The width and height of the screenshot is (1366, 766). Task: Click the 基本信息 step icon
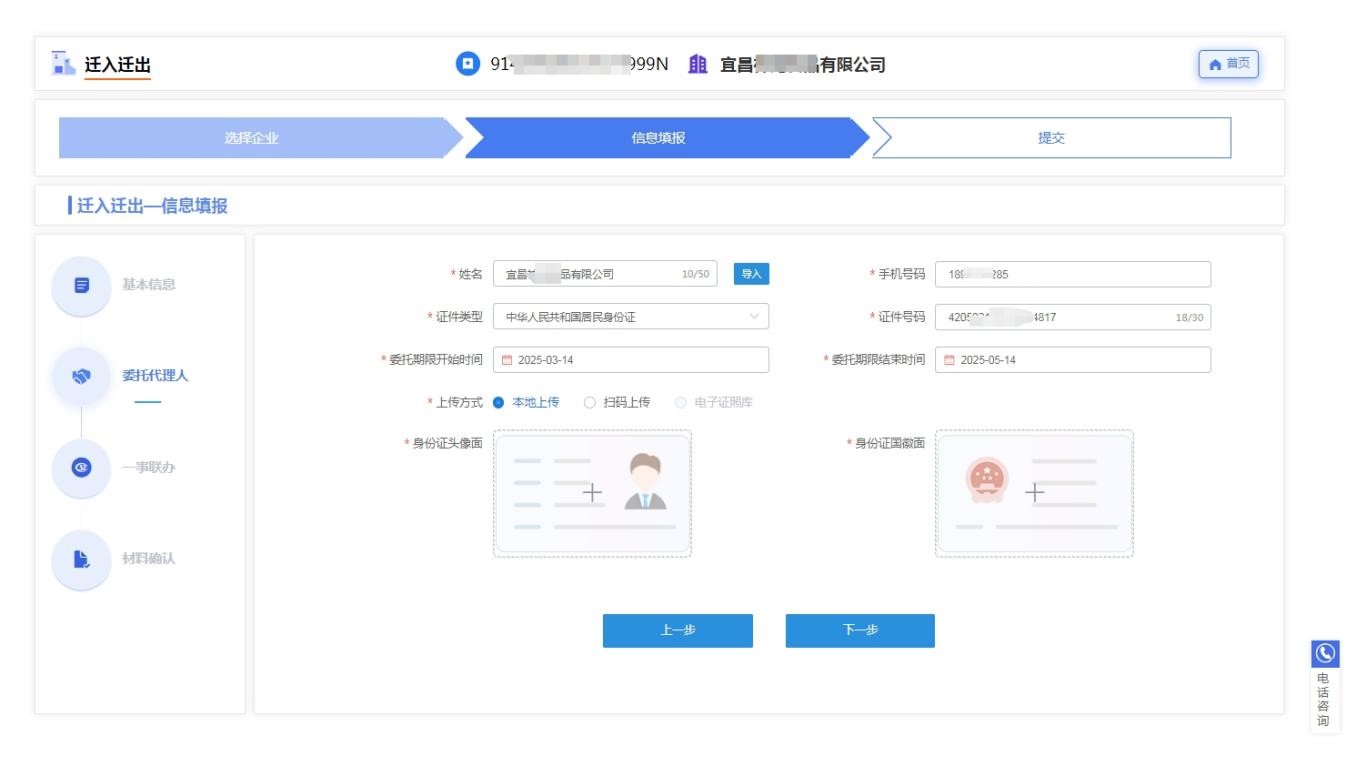(x=82, y=285)
